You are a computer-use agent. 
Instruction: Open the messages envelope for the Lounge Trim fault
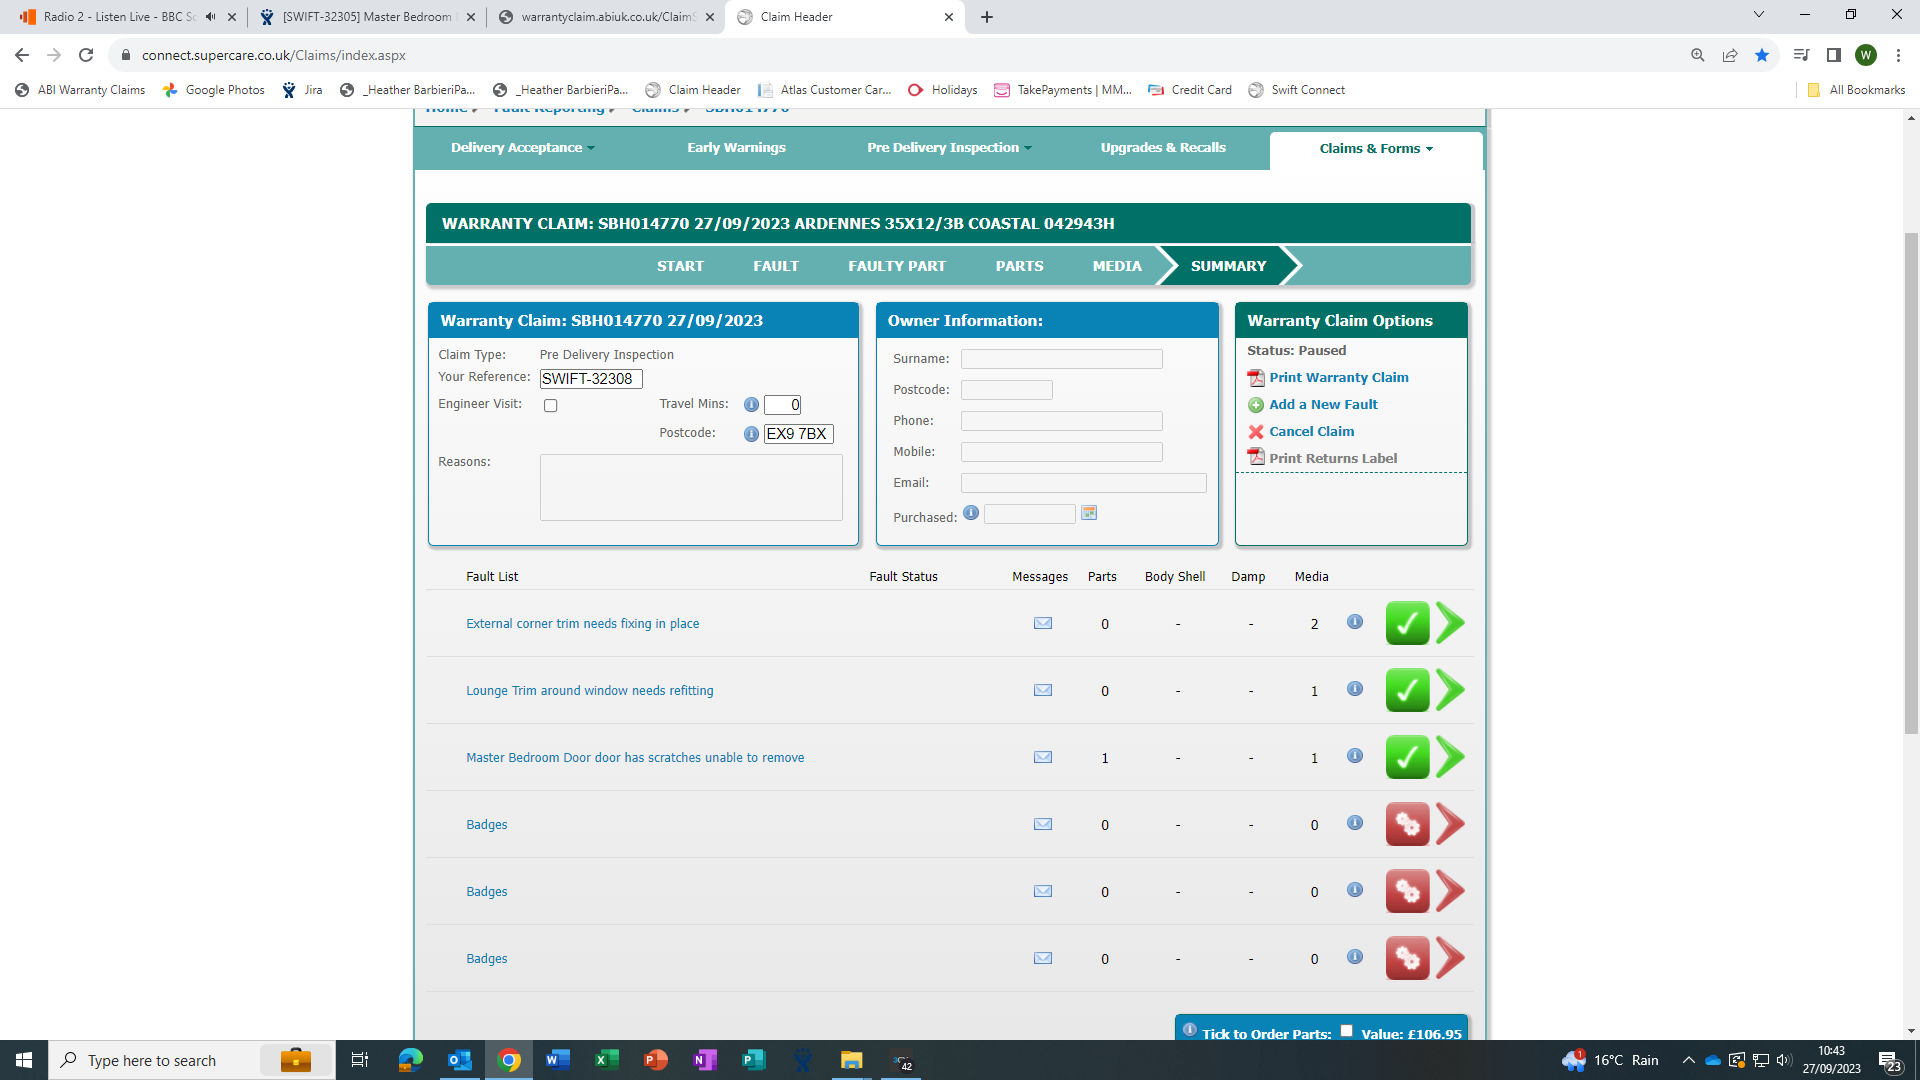click(x=1042, y=690)
